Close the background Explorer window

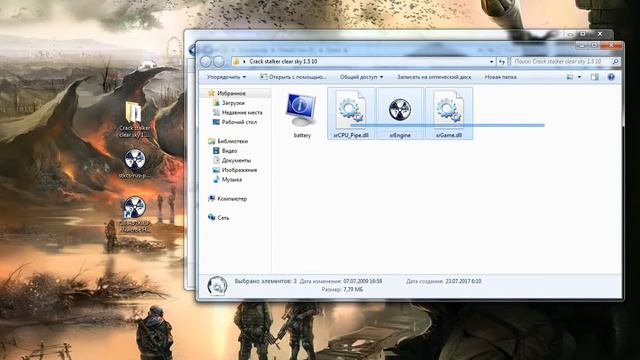pyautogui.click(x=600, y=34)
